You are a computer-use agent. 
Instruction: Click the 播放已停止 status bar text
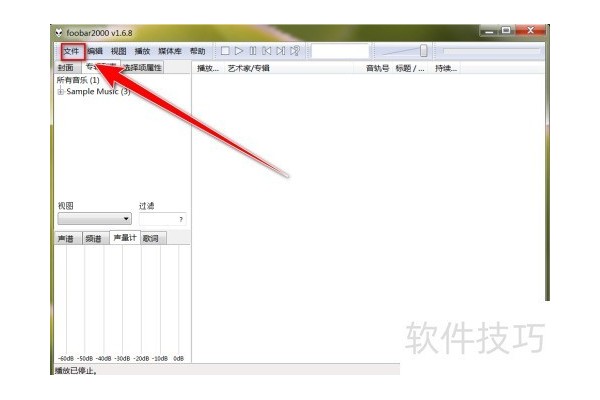point(76,371)
